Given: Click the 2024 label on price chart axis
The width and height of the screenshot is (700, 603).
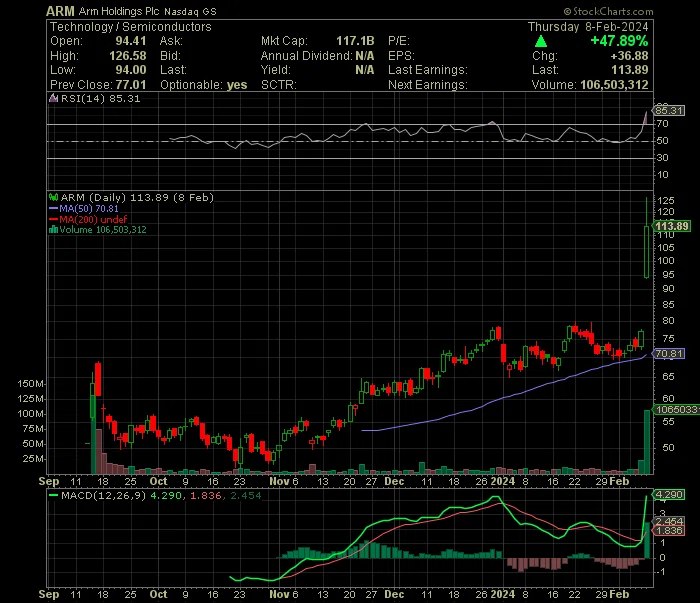Looking at the screenshot, I should tap(503, 482).
